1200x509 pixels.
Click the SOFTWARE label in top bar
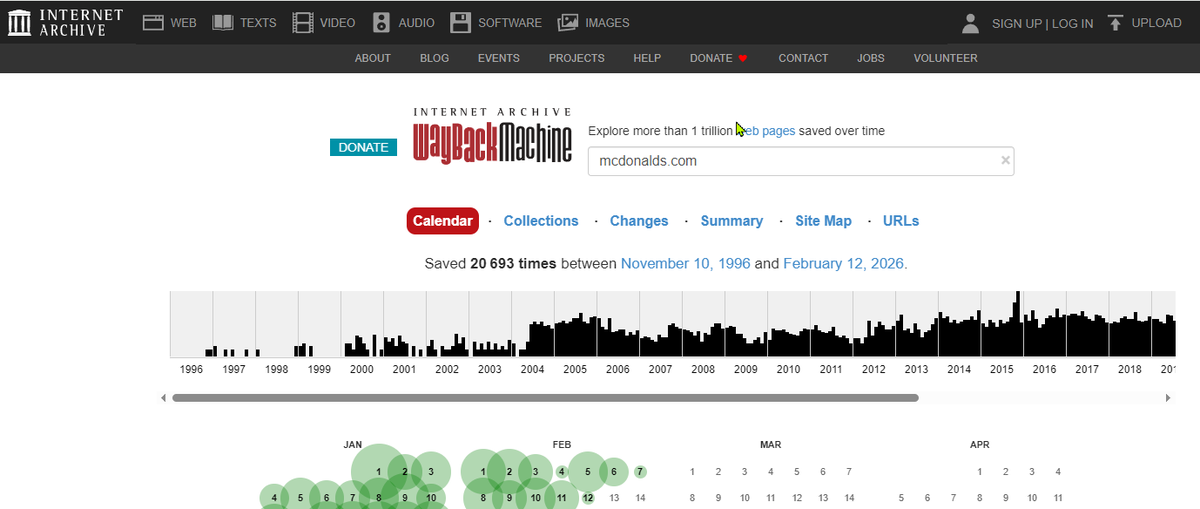click(510, 22)
